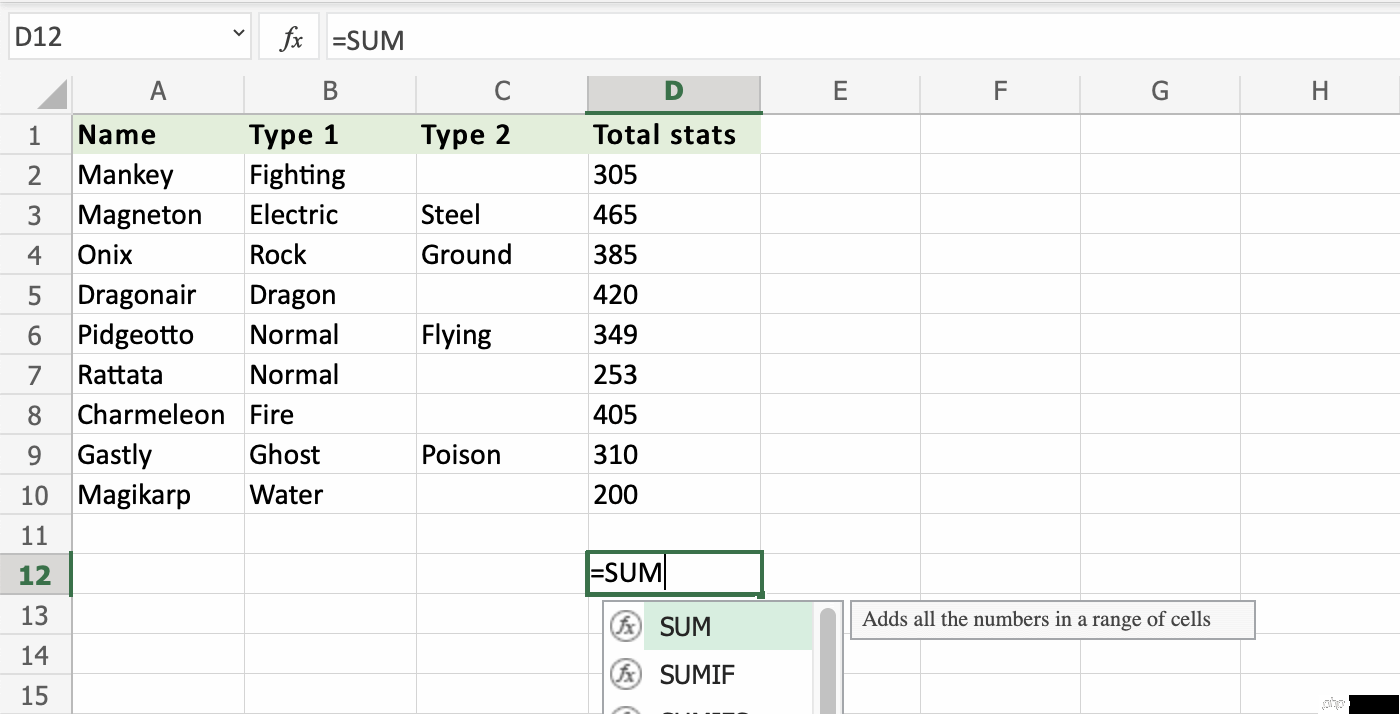Image resolution: width=1400 pixels, height=714 pixels.
Task: Click the Type 1 header cell
Action: (x=330, y=135)
